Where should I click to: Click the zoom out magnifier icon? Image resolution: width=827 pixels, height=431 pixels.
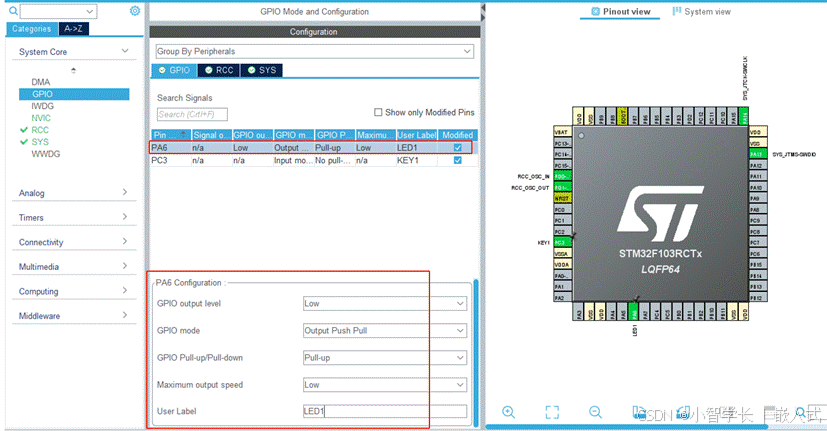tap(595, 412)
